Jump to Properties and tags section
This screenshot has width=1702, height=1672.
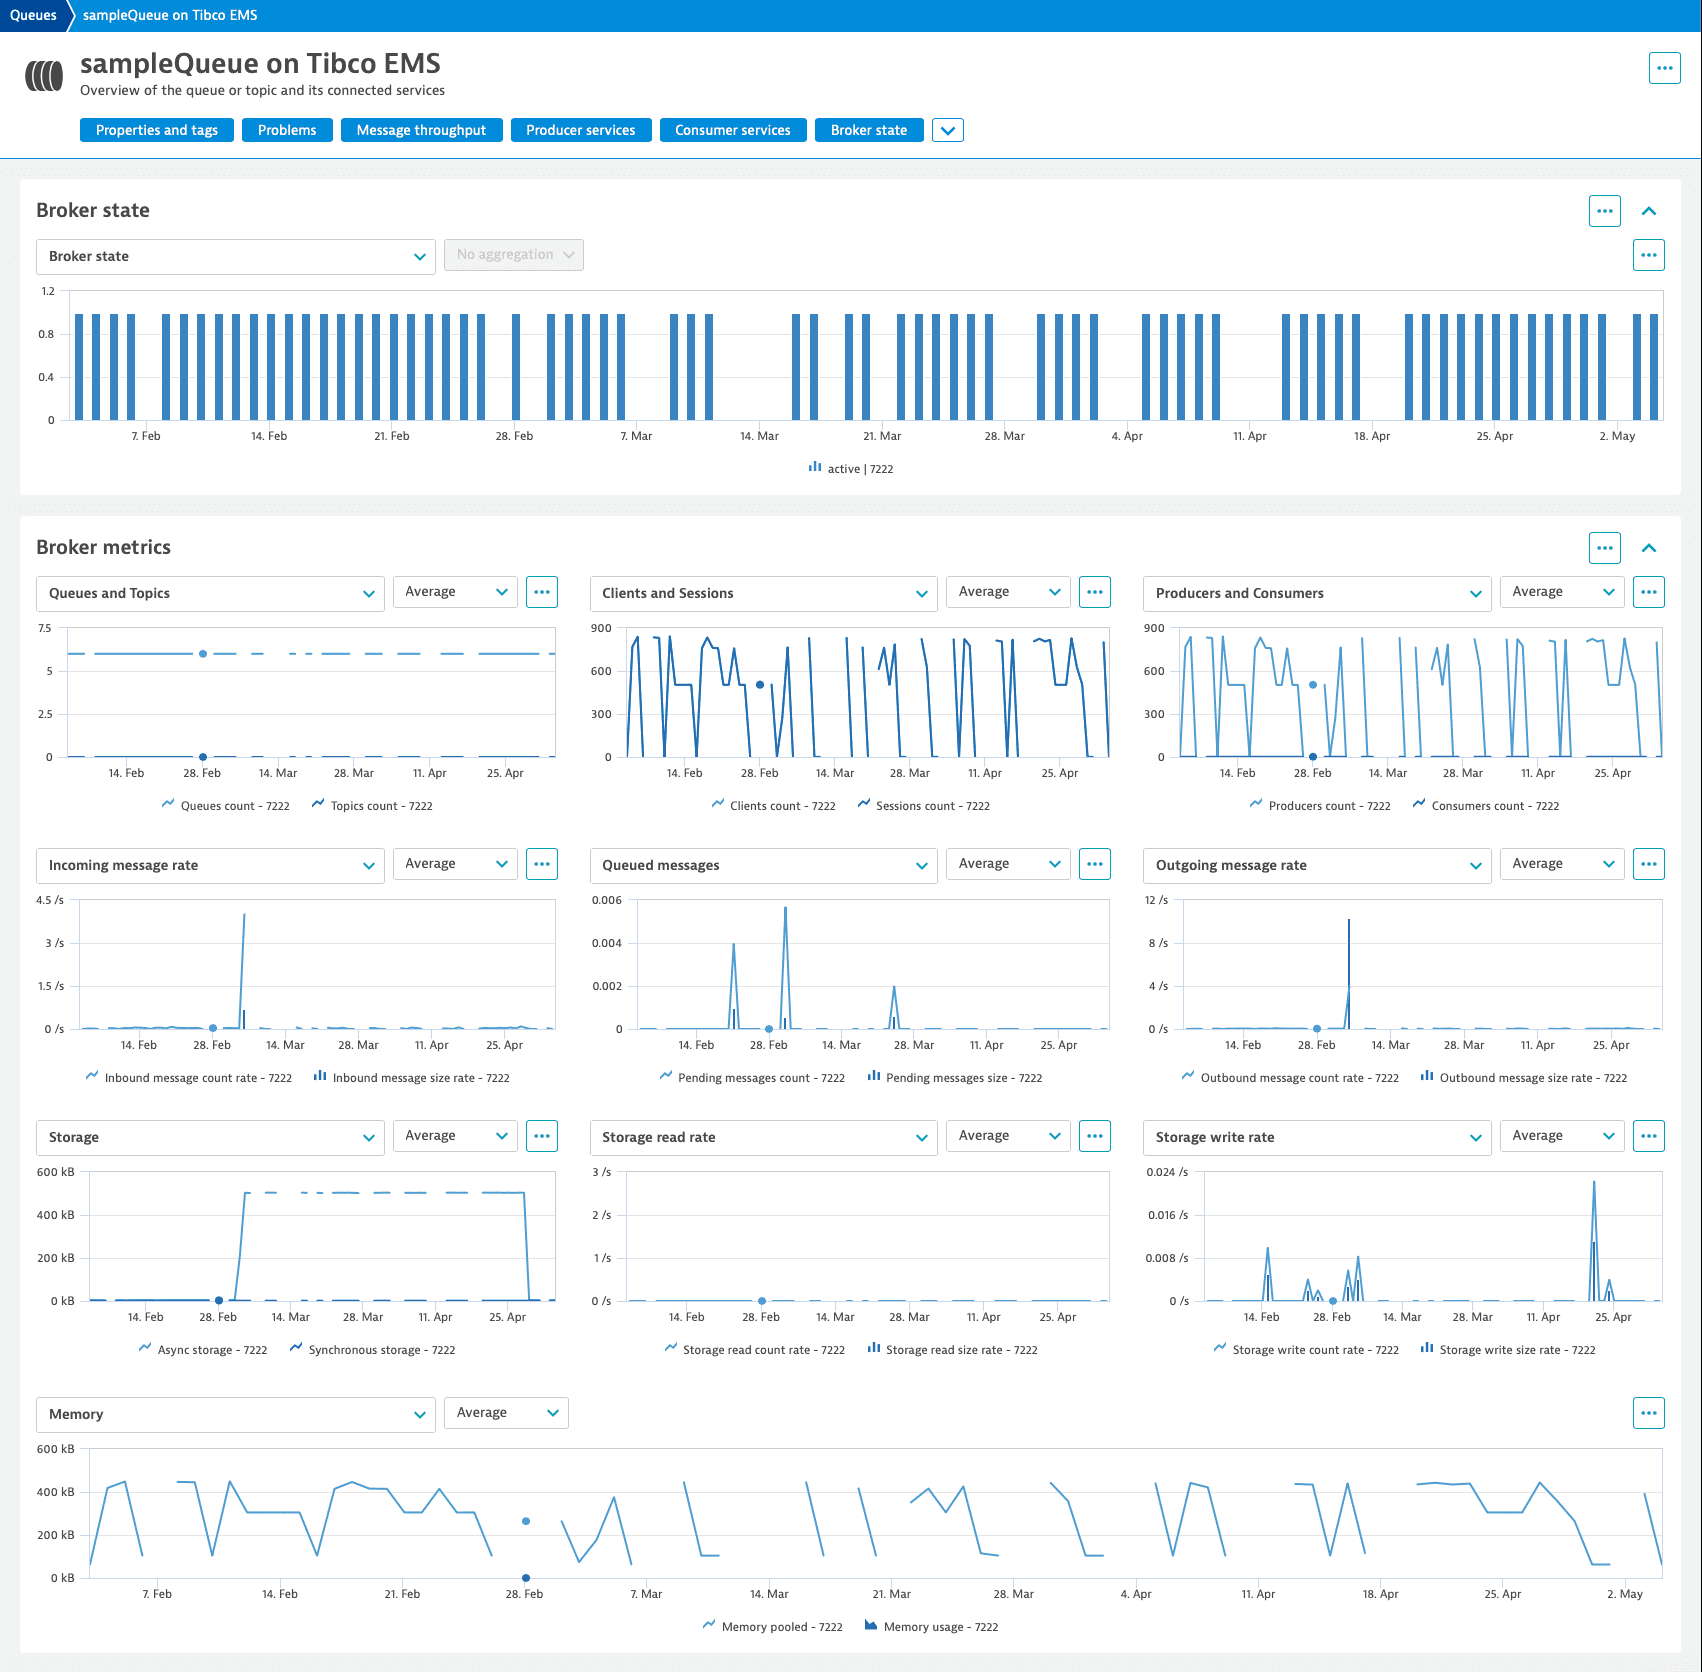[157, 130]
